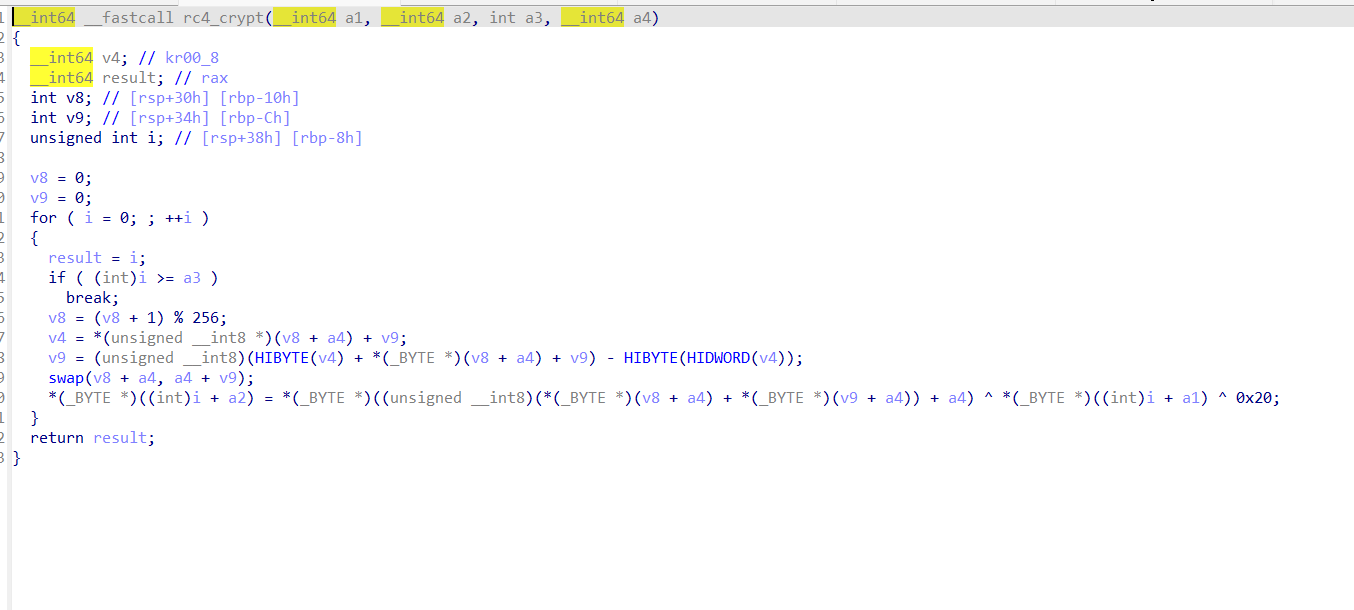The height and width of the screenshot is (610, 1354).
Task: Select the 0x20 hex constant
Action: [1257, 398]
